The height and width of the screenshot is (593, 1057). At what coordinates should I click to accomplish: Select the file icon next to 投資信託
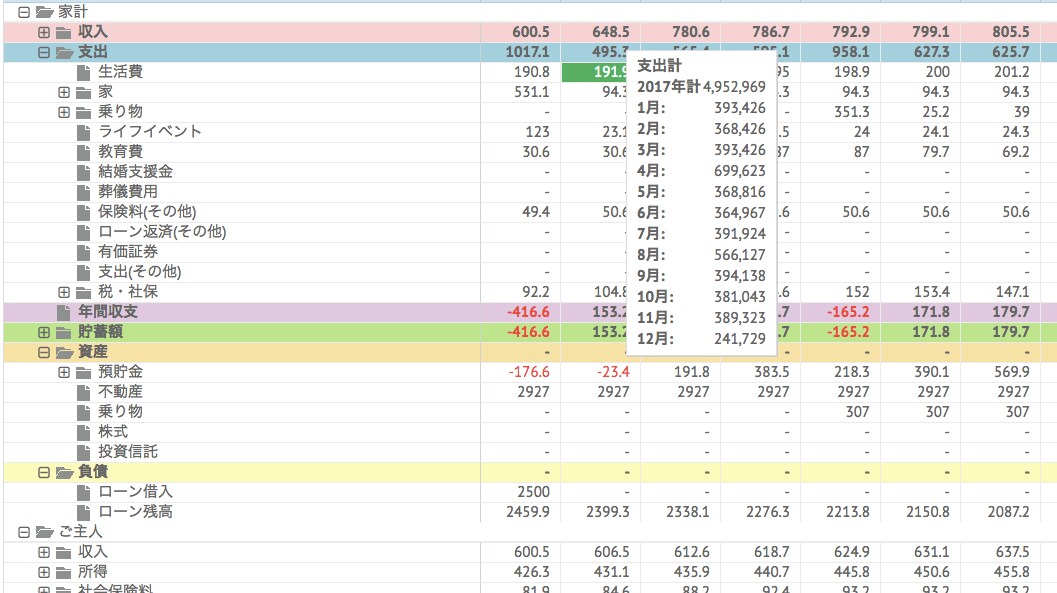[x=84, y=452]
